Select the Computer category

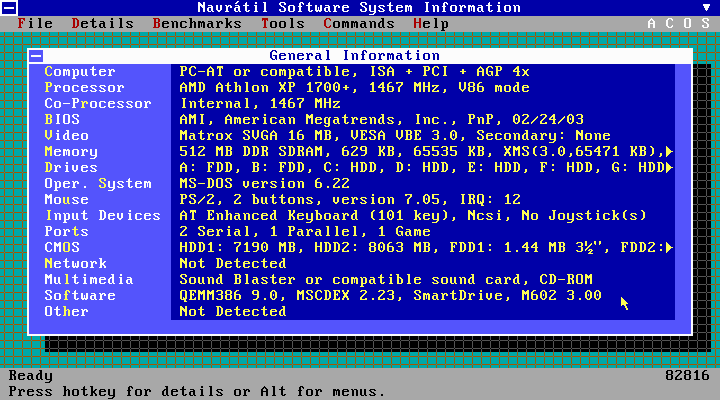(80, 72)
